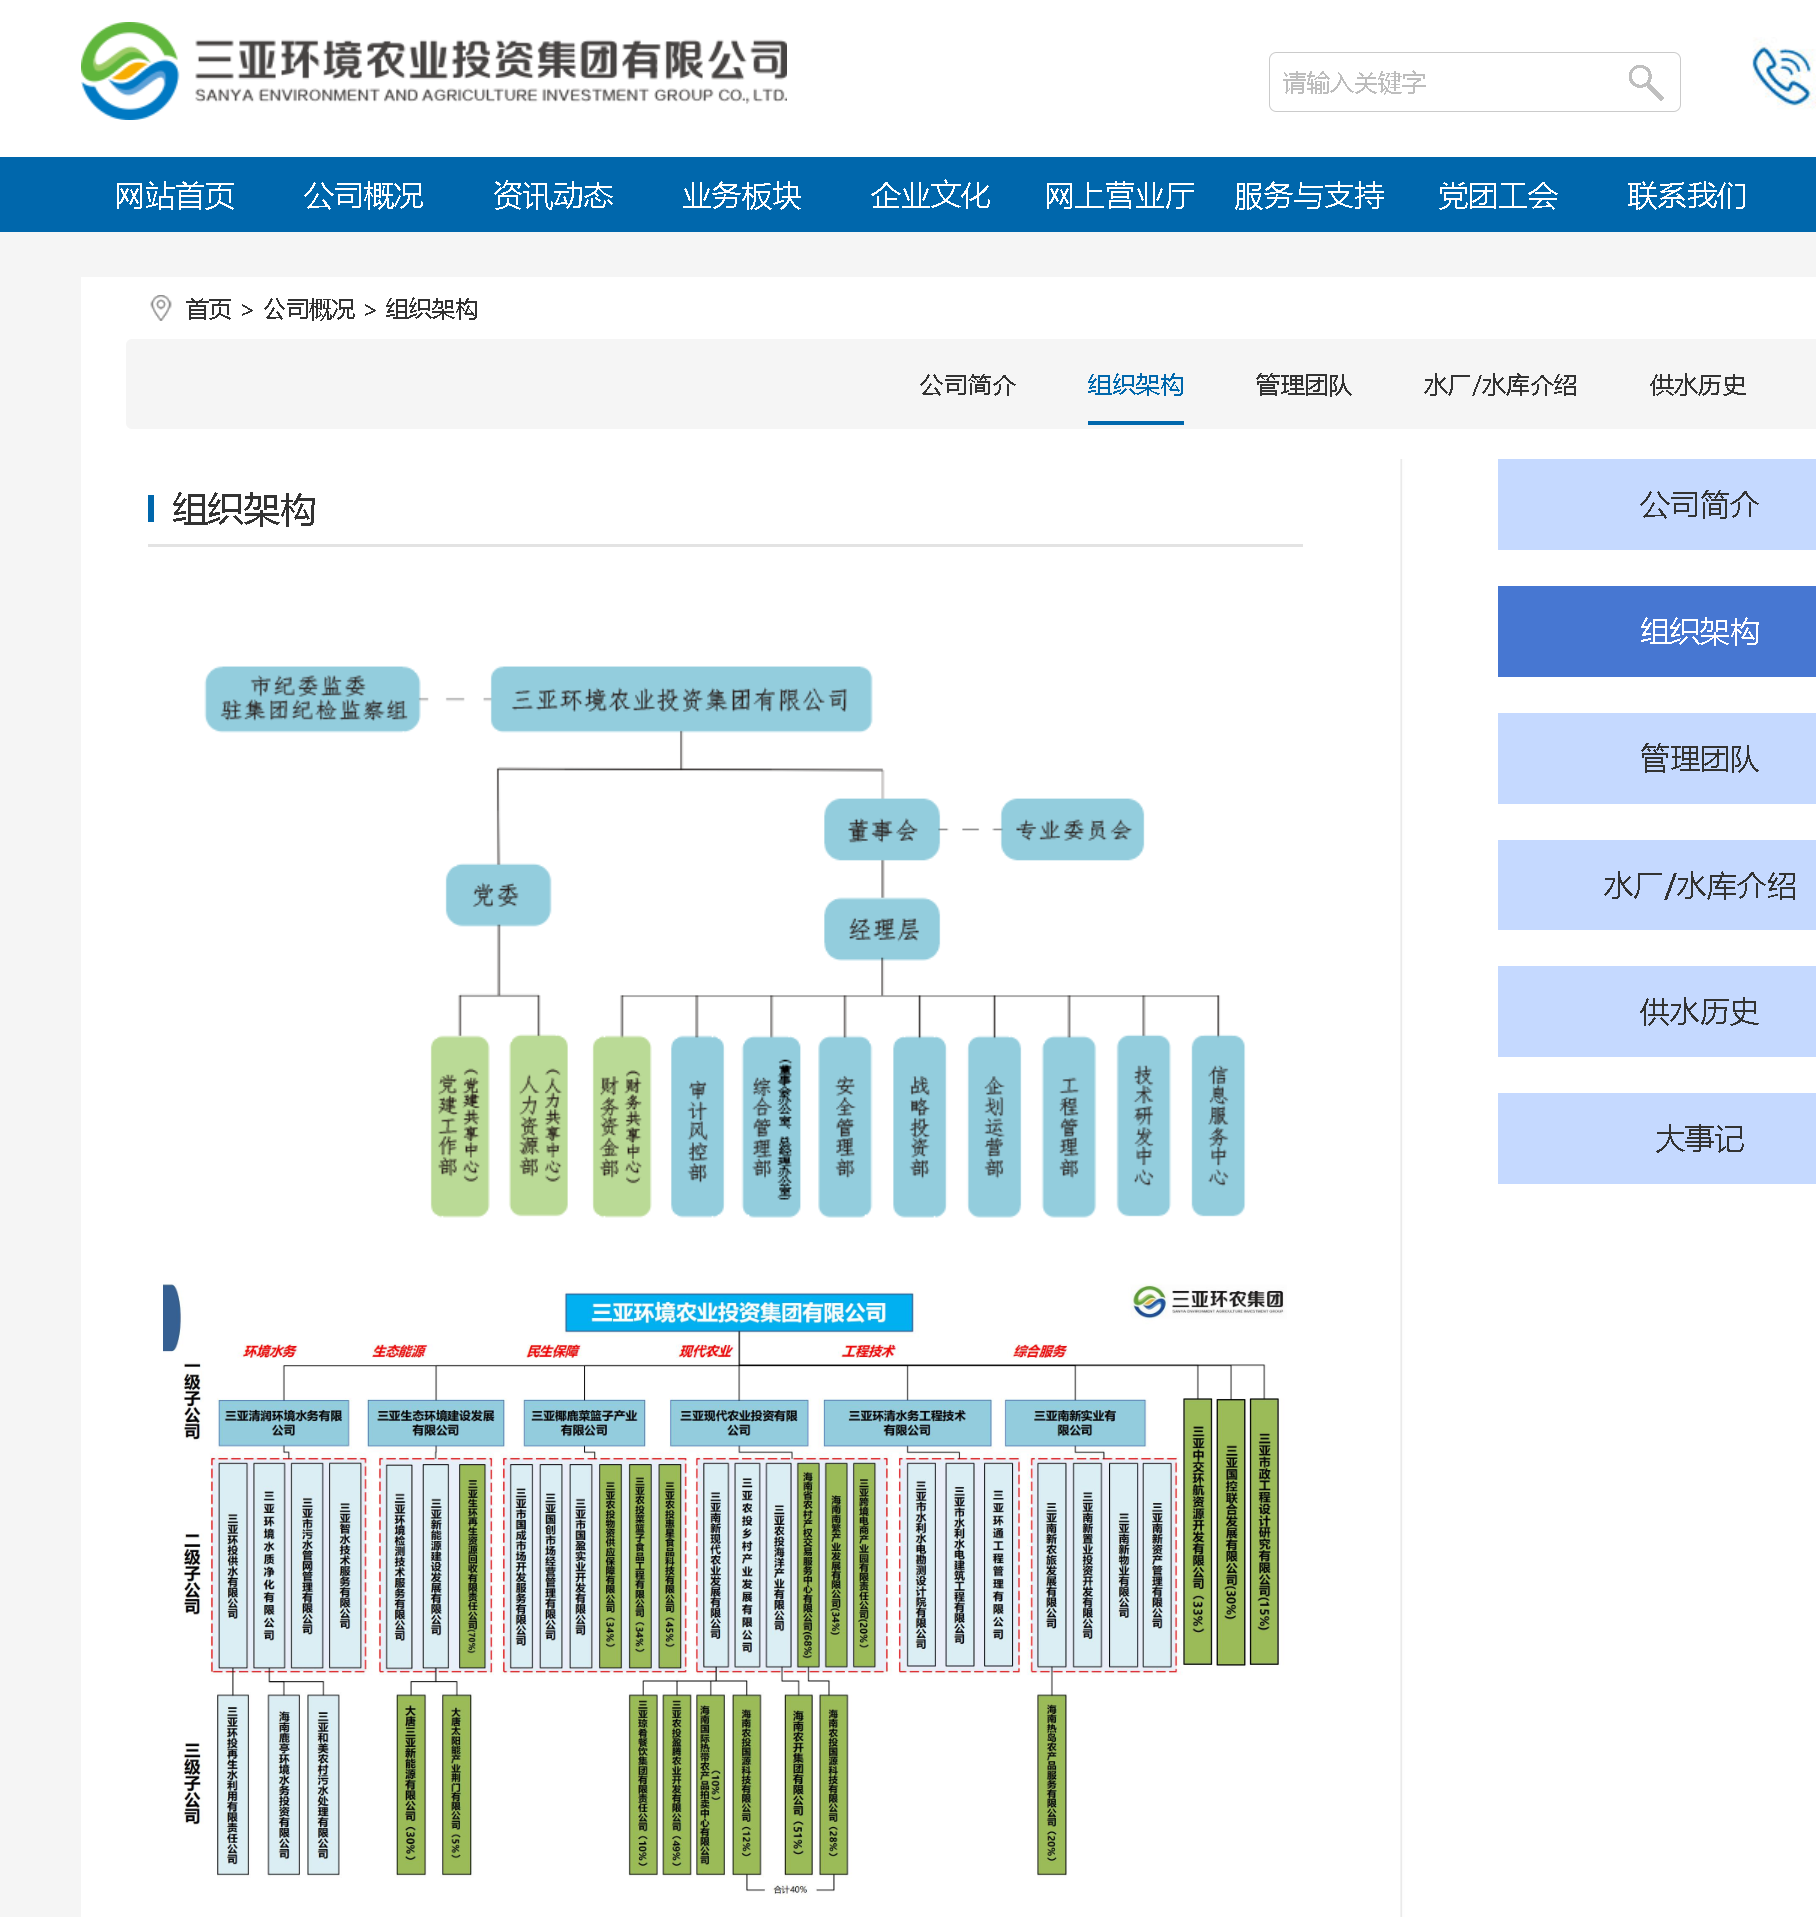Viewport: 1816px width, 1917px height.
Task: Click the 专业委员会 box in the org chart
Action: [x=1072, y=829]
